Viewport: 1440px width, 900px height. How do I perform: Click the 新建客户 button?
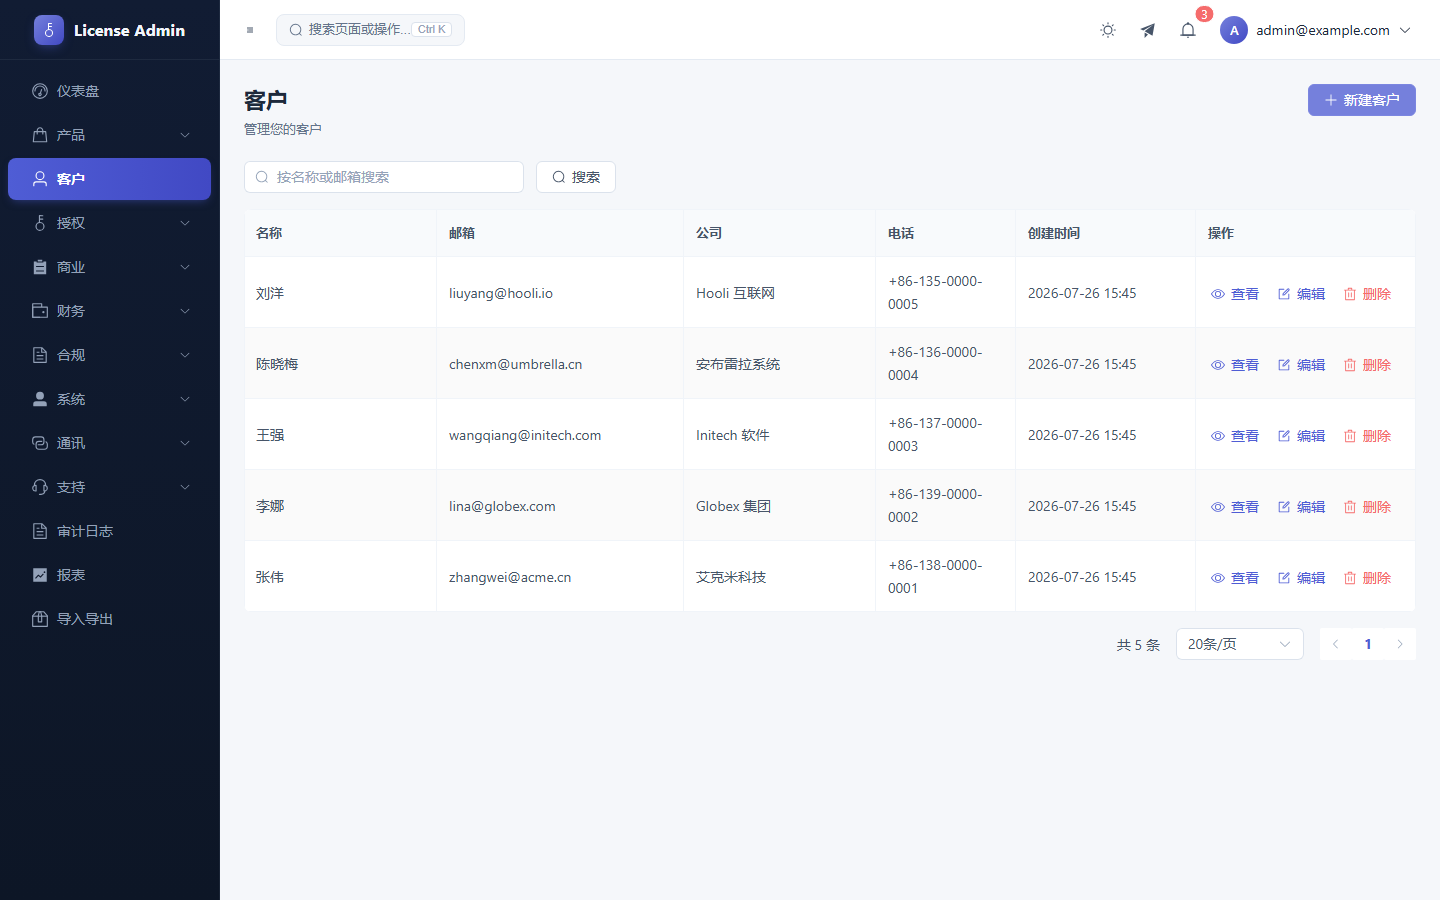click(x=1361, y=100)
